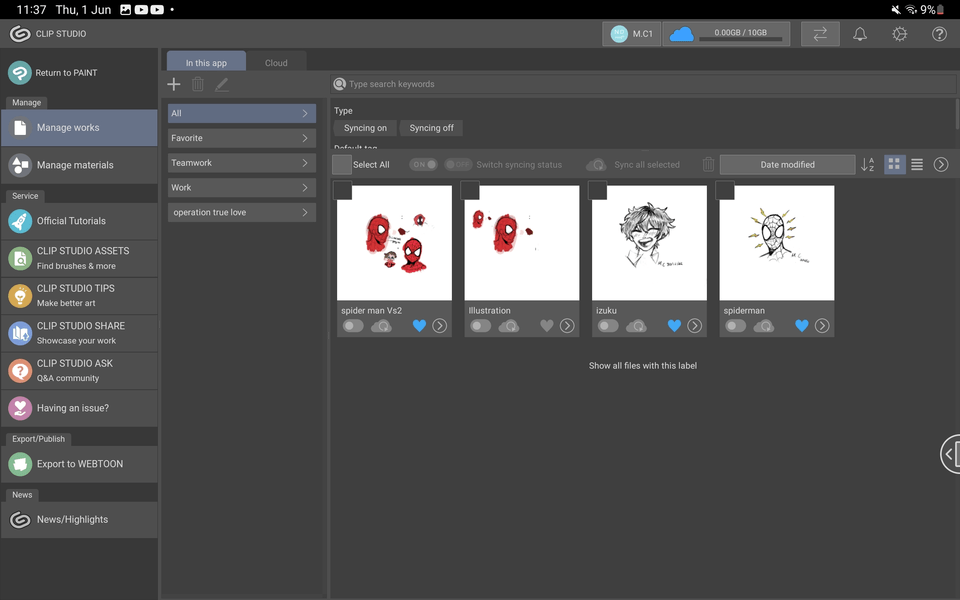Viewport: 960px width, 600px height.
Task: Tick the Select All checkbox
Action: point(342,165)
